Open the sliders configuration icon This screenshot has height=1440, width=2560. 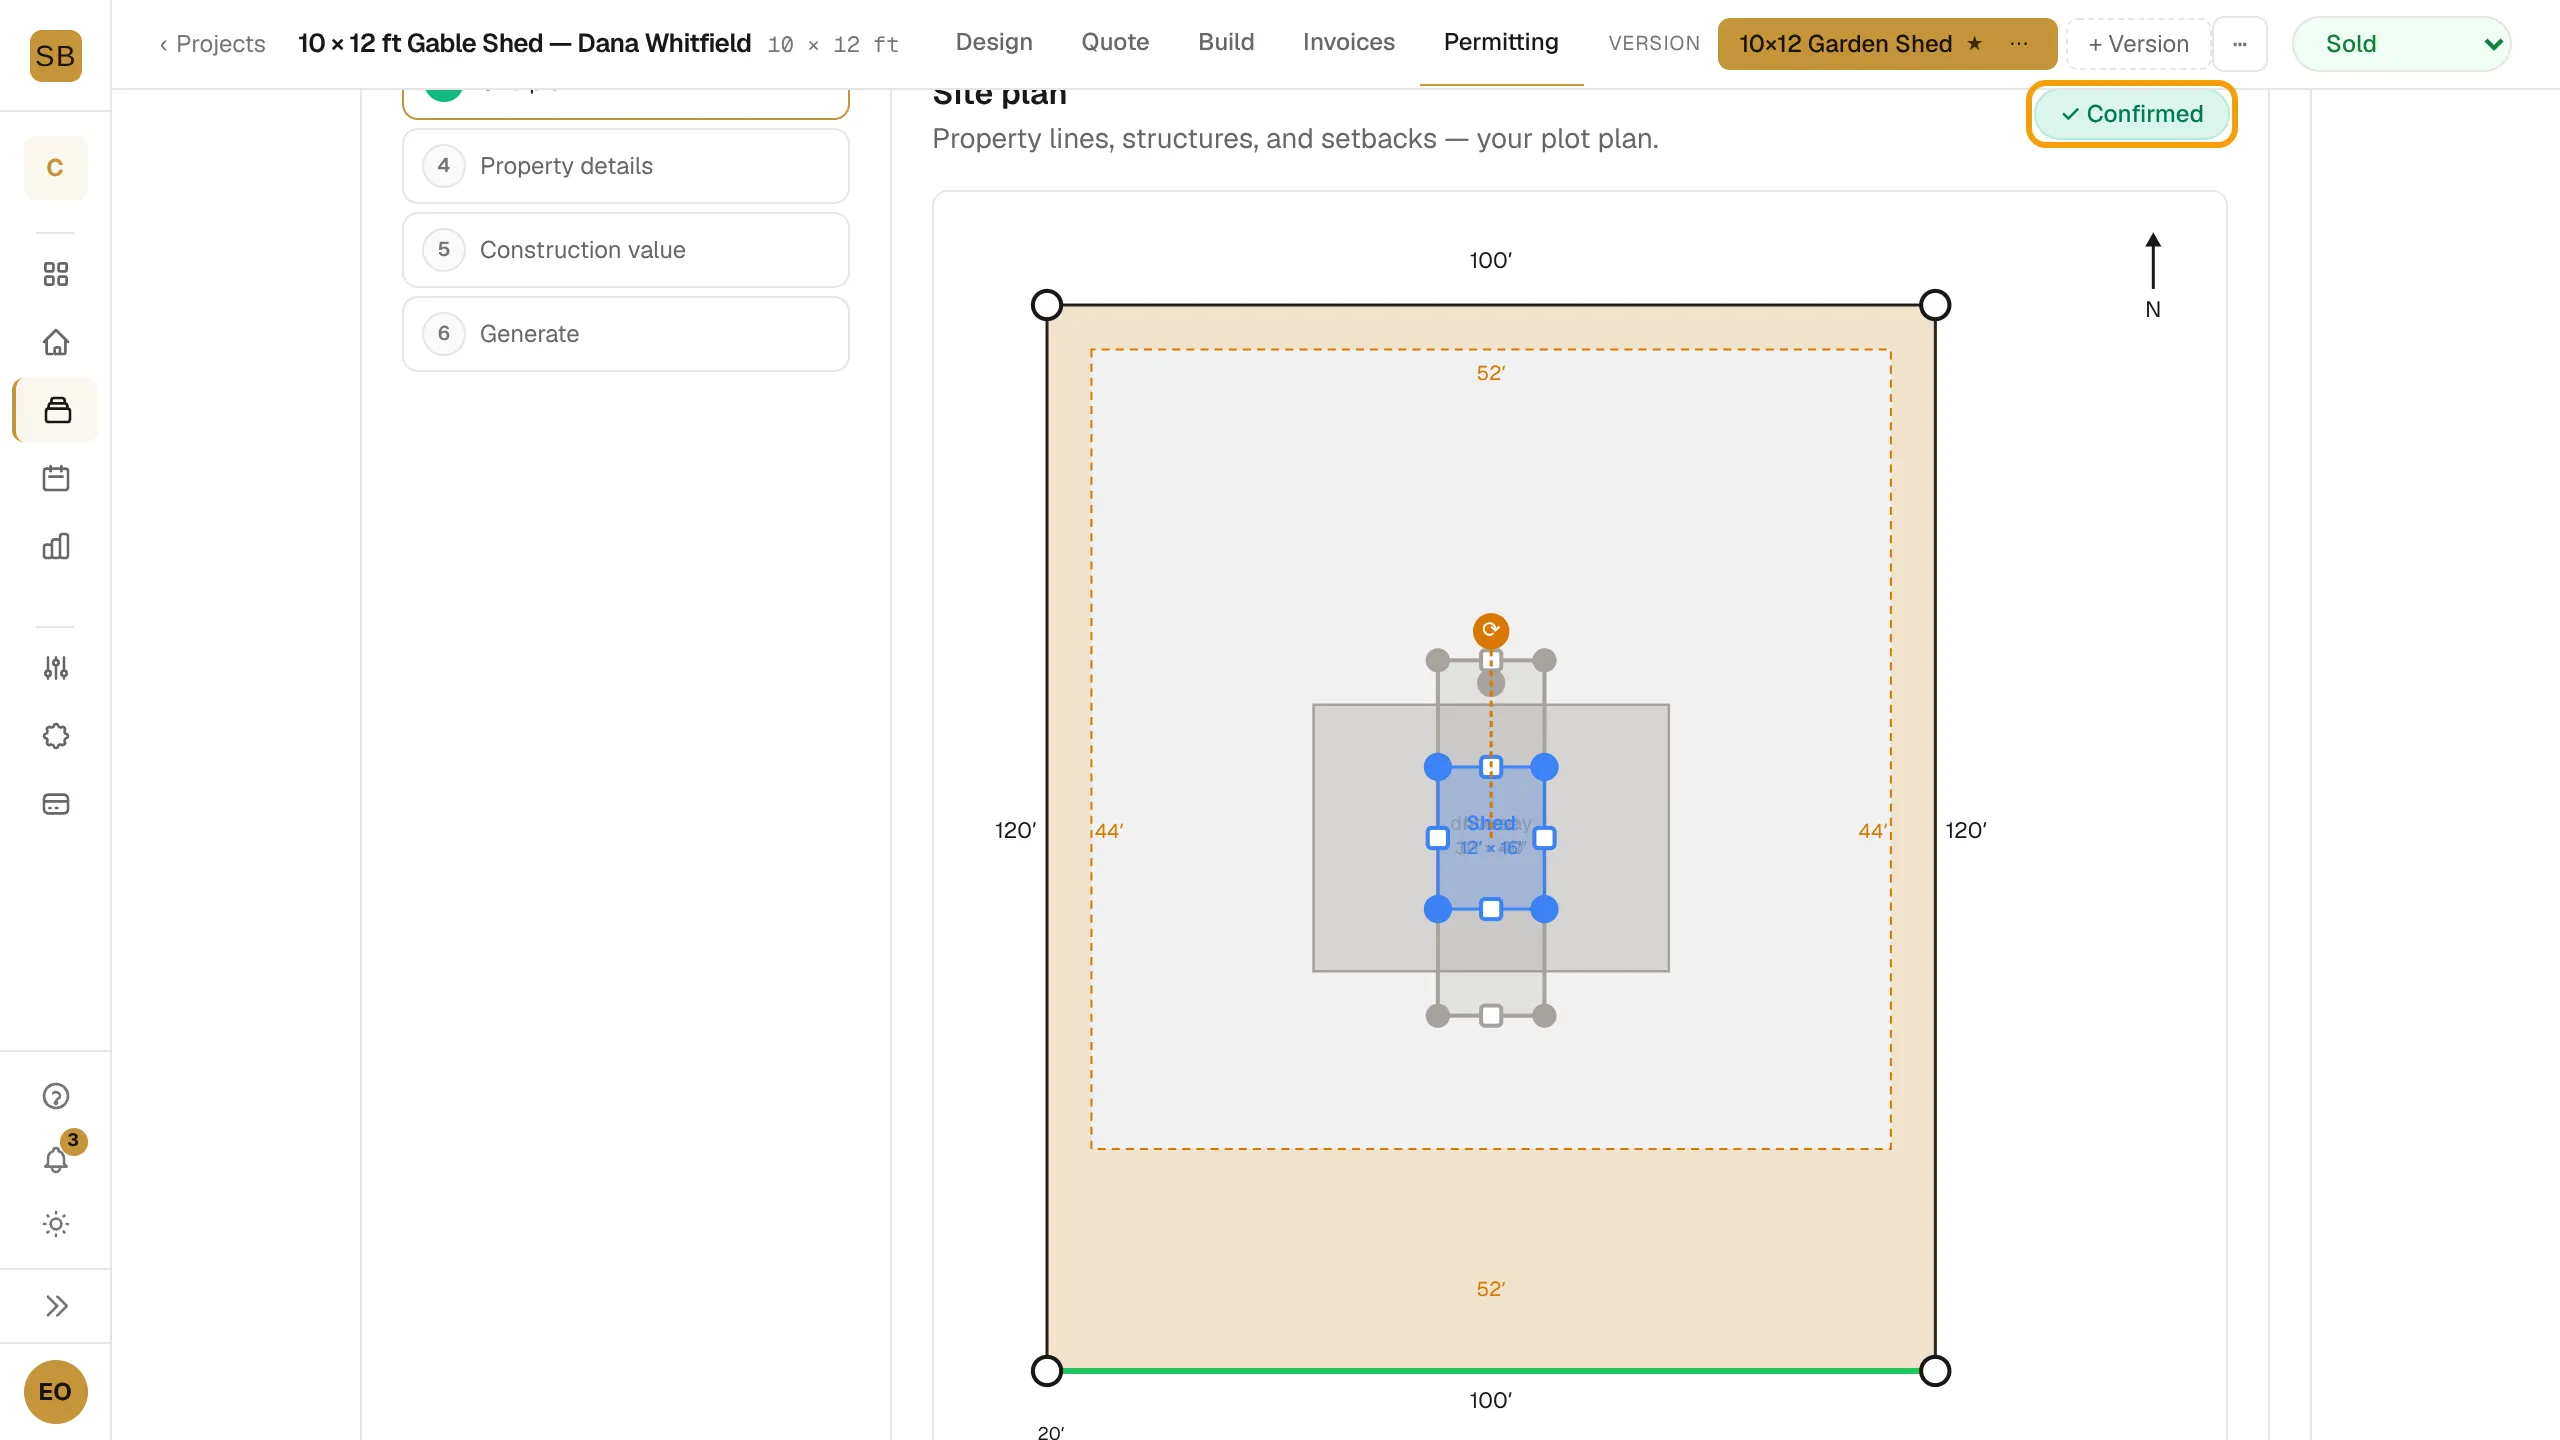(56, 668)
